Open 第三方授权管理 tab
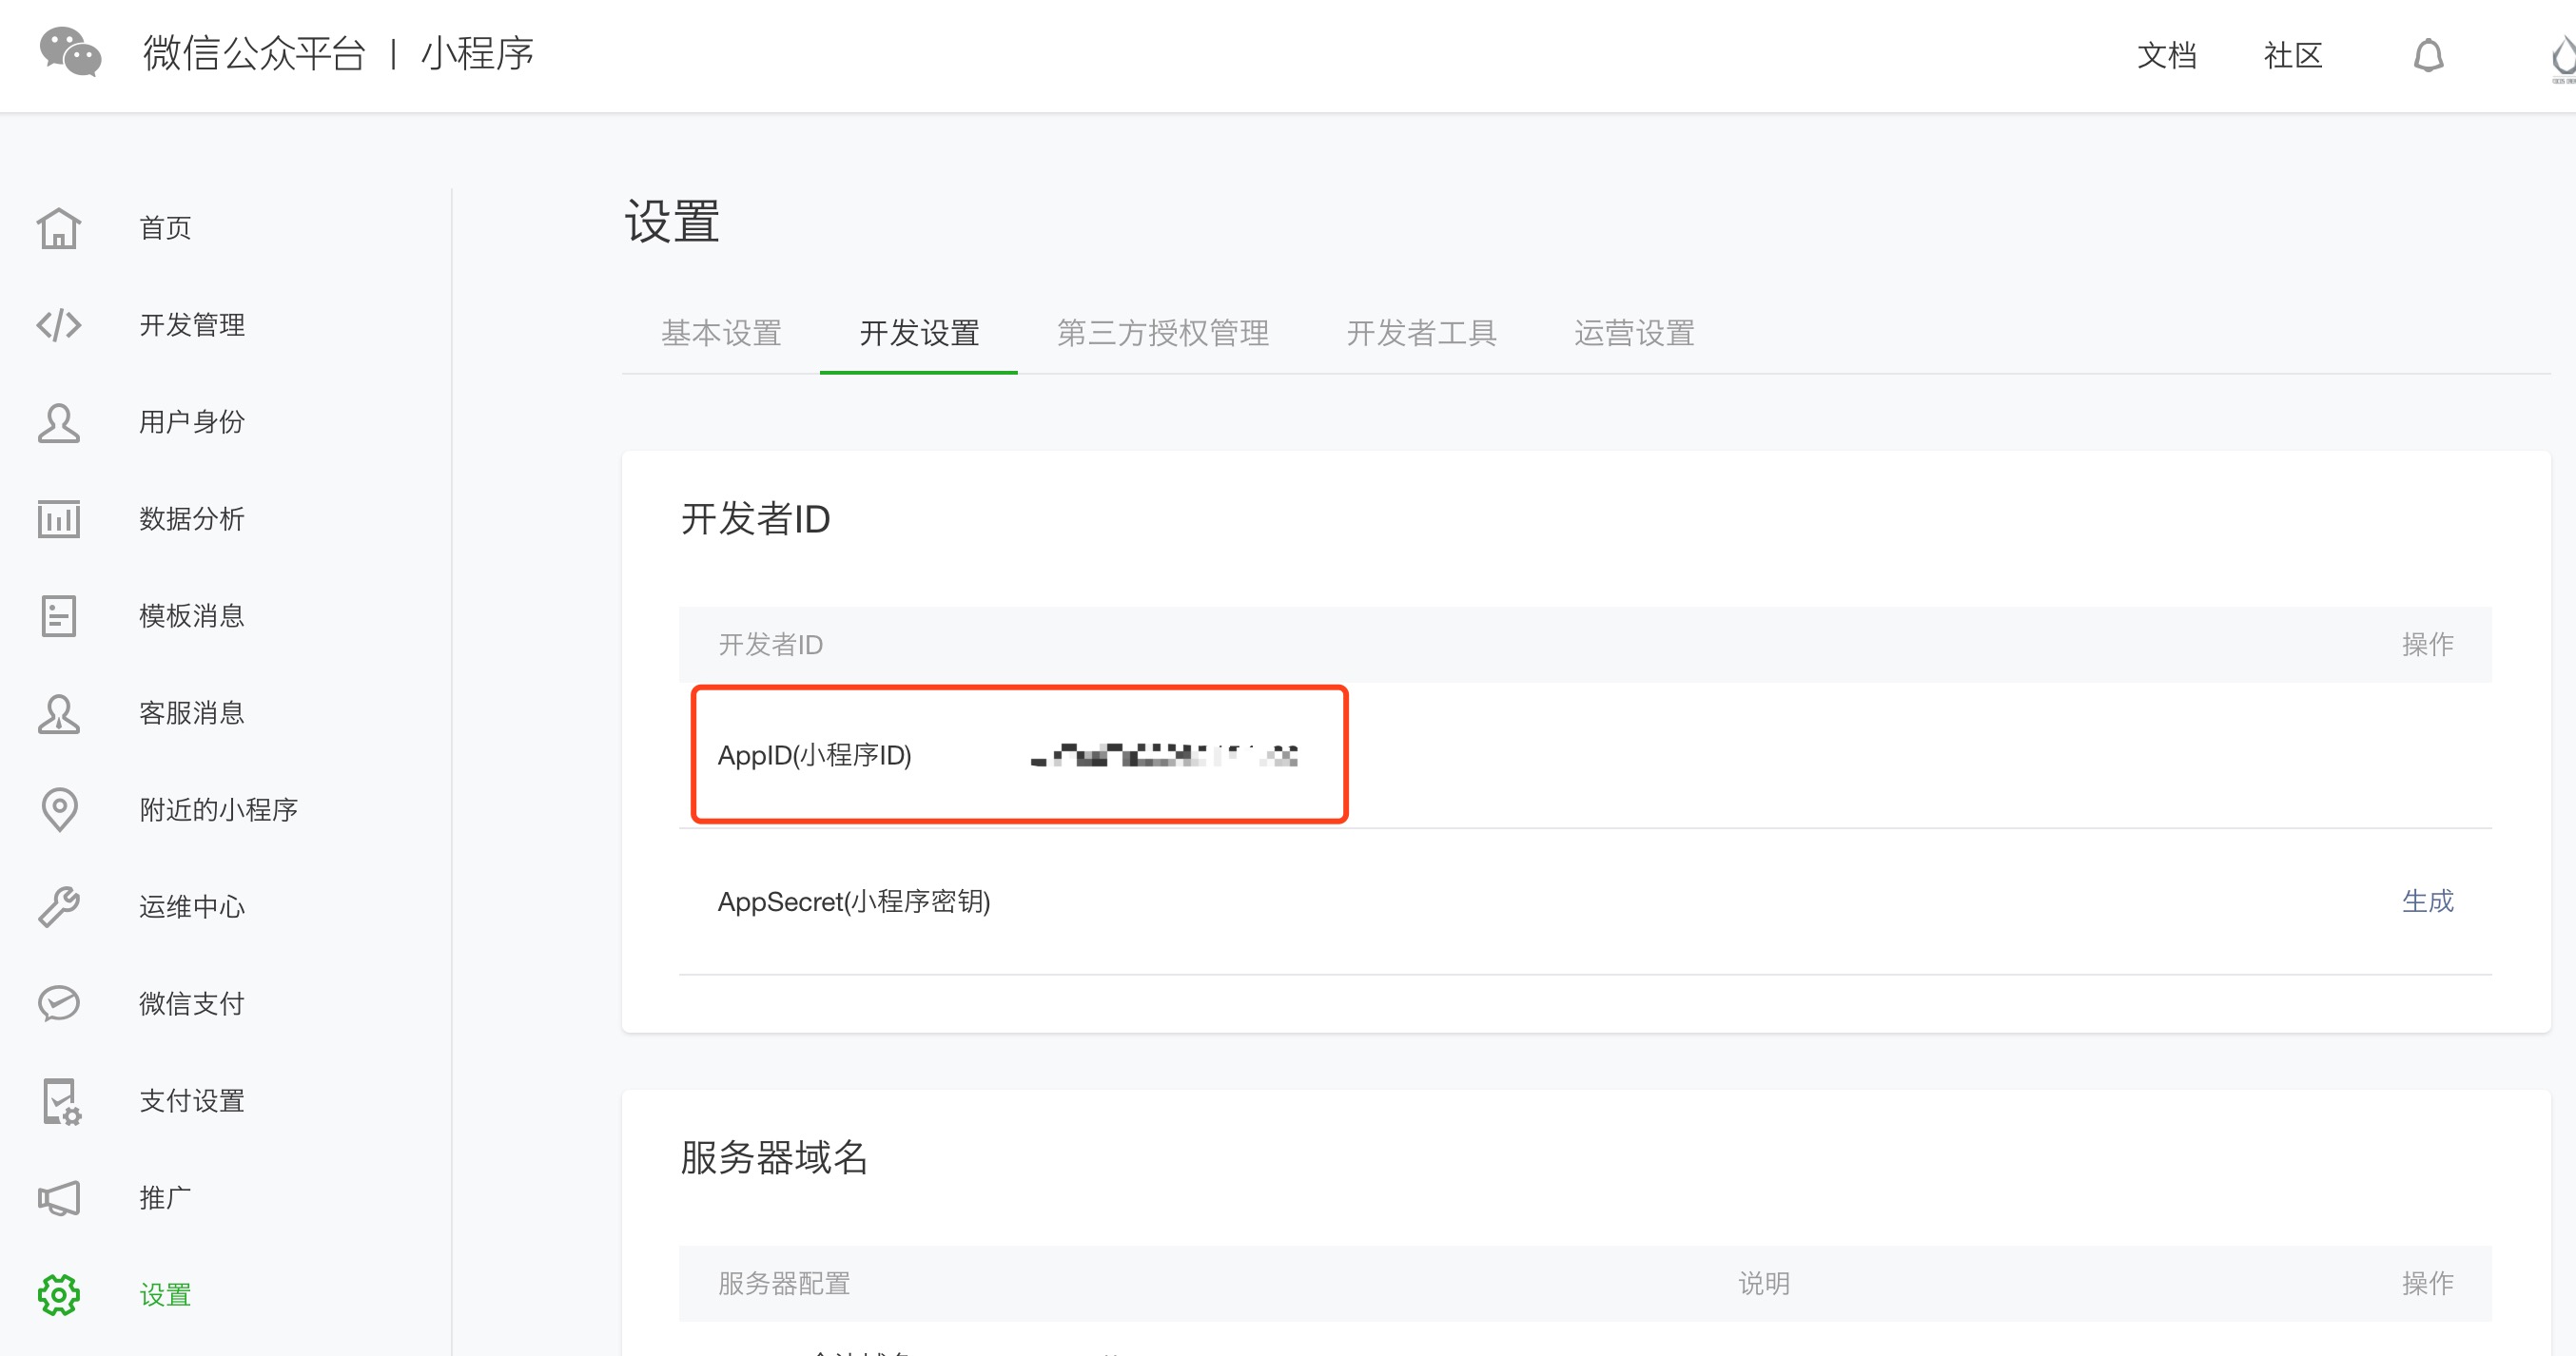 click(1162, 333)
